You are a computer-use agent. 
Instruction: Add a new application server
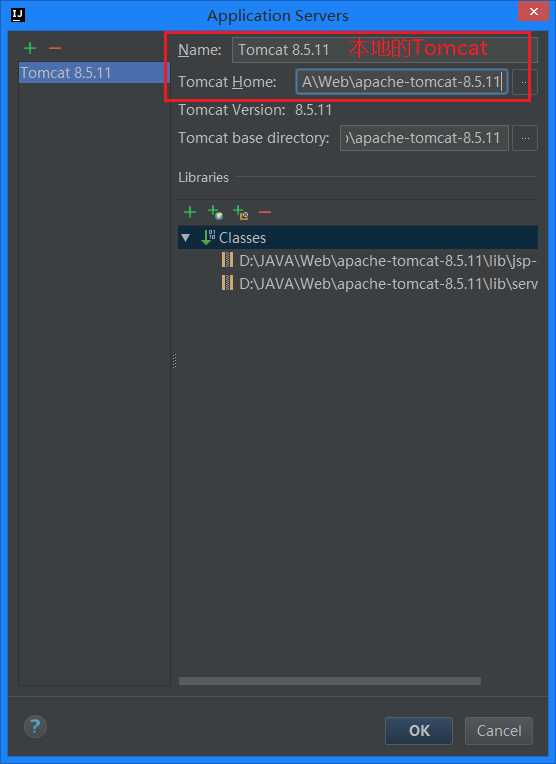click(x=30, y=48)
